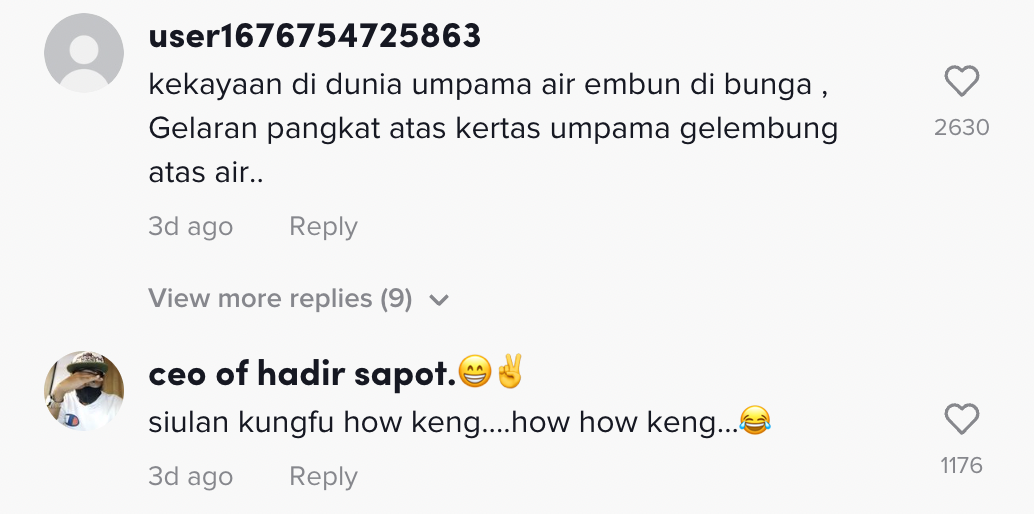Viewport: 1034px width, 514px height.
Task: Expand "View more replies (9)"
Action: (x=280, y=298)
